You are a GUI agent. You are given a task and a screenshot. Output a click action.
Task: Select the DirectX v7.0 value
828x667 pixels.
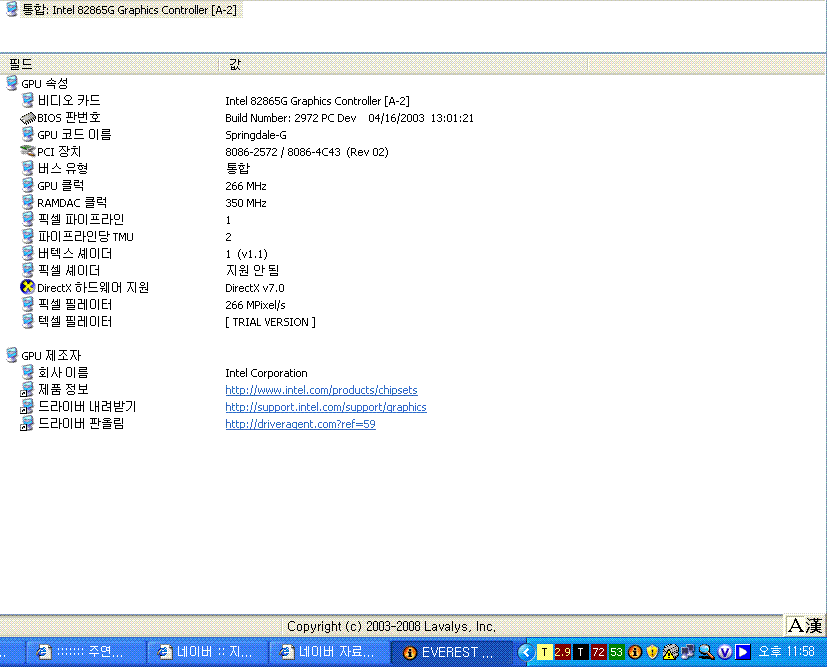[255, 288]
